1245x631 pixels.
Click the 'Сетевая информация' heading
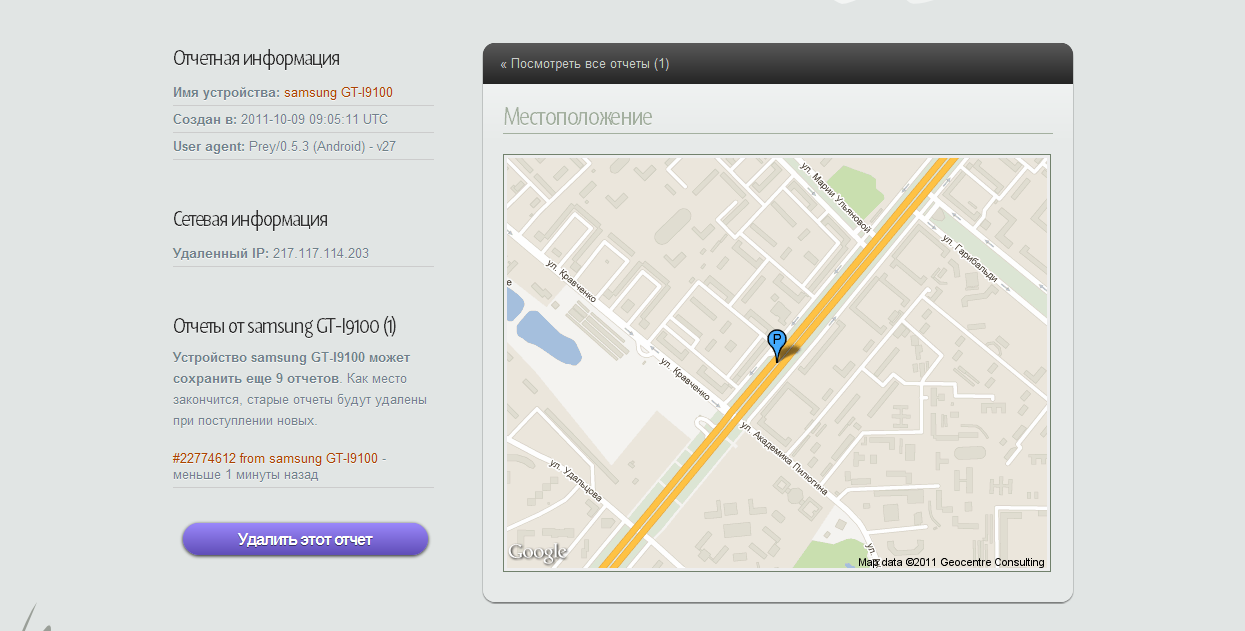pos(250,219)
